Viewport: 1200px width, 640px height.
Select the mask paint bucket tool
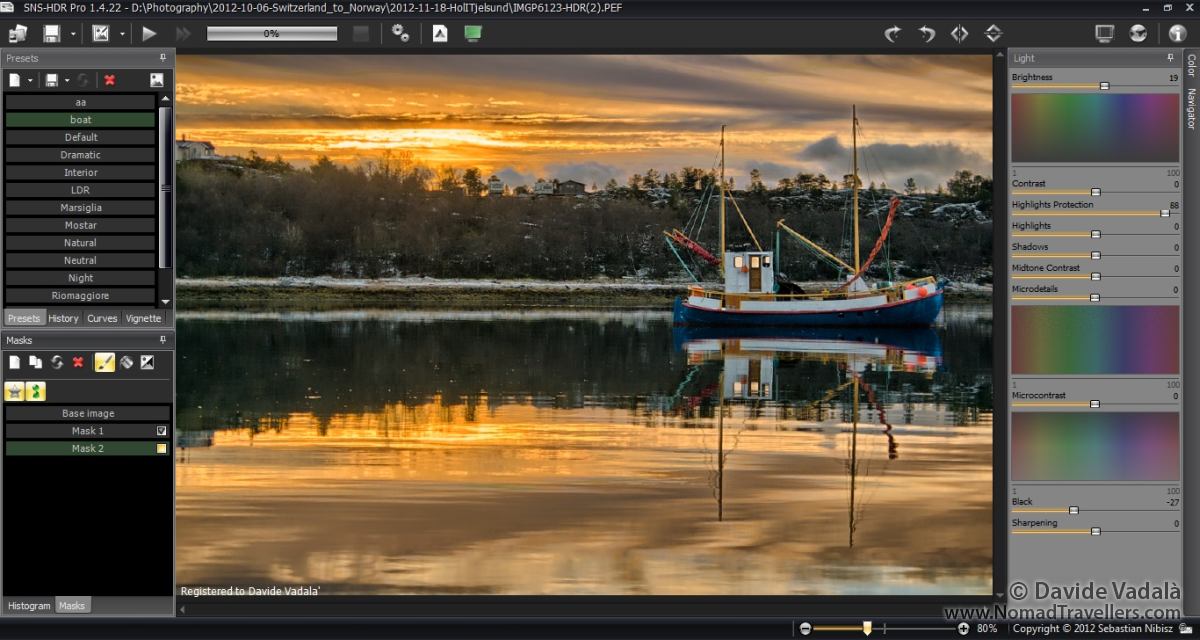tap(126, 362)
